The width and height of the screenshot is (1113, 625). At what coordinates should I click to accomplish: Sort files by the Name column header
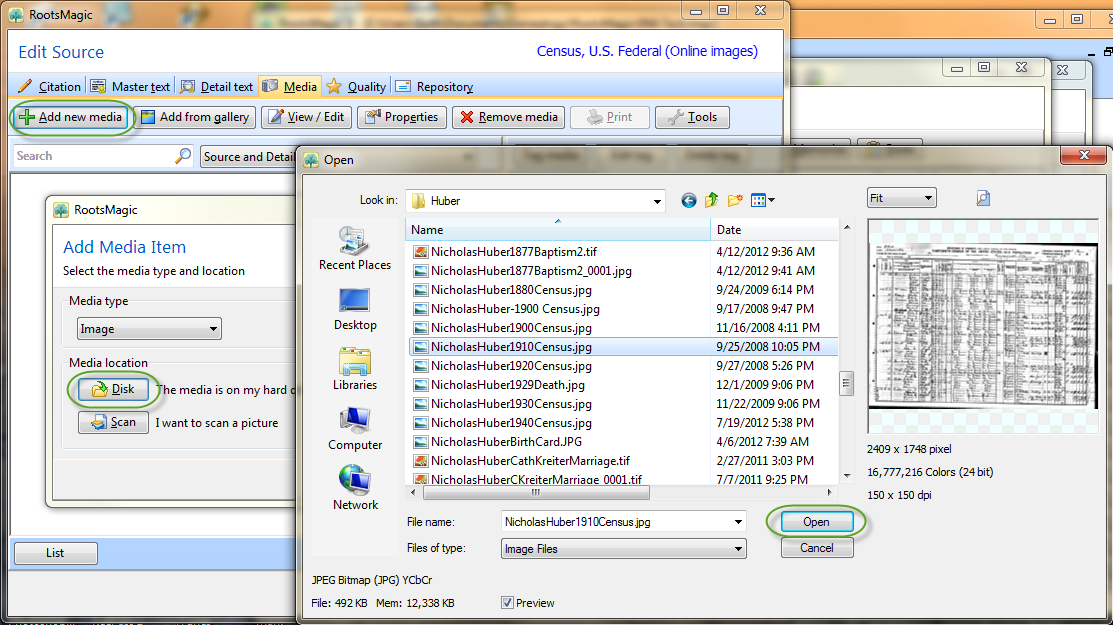pos(558,230)
